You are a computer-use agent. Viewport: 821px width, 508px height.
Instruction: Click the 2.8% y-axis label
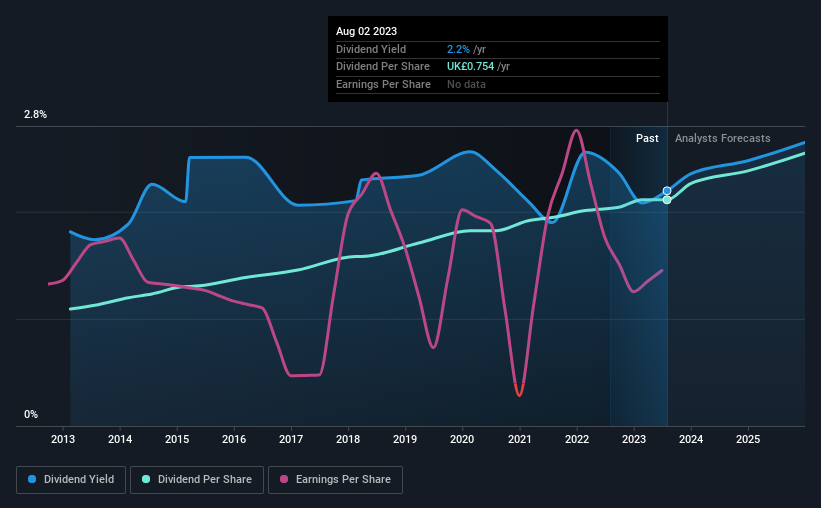click(35, 115)
